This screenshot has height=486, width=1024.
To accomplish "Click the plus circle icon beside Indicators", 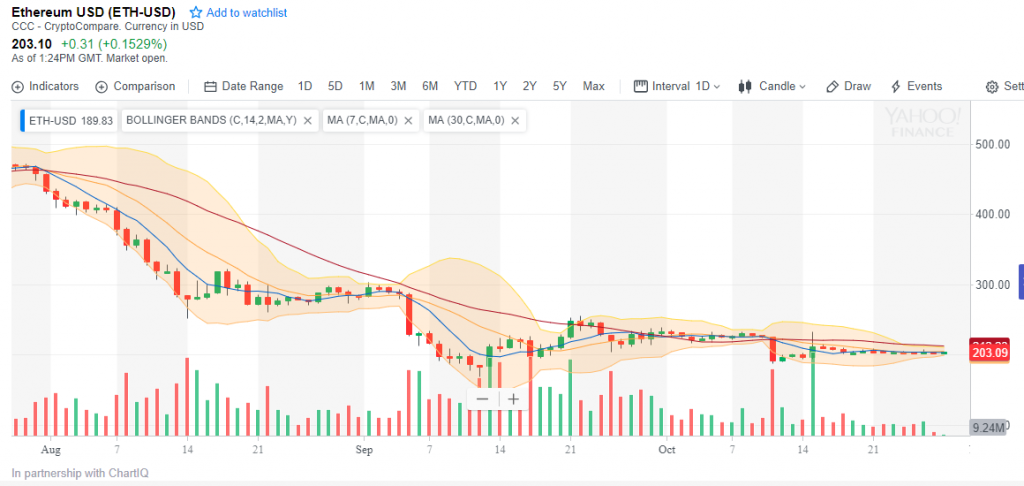I will (x=18, y=87).
